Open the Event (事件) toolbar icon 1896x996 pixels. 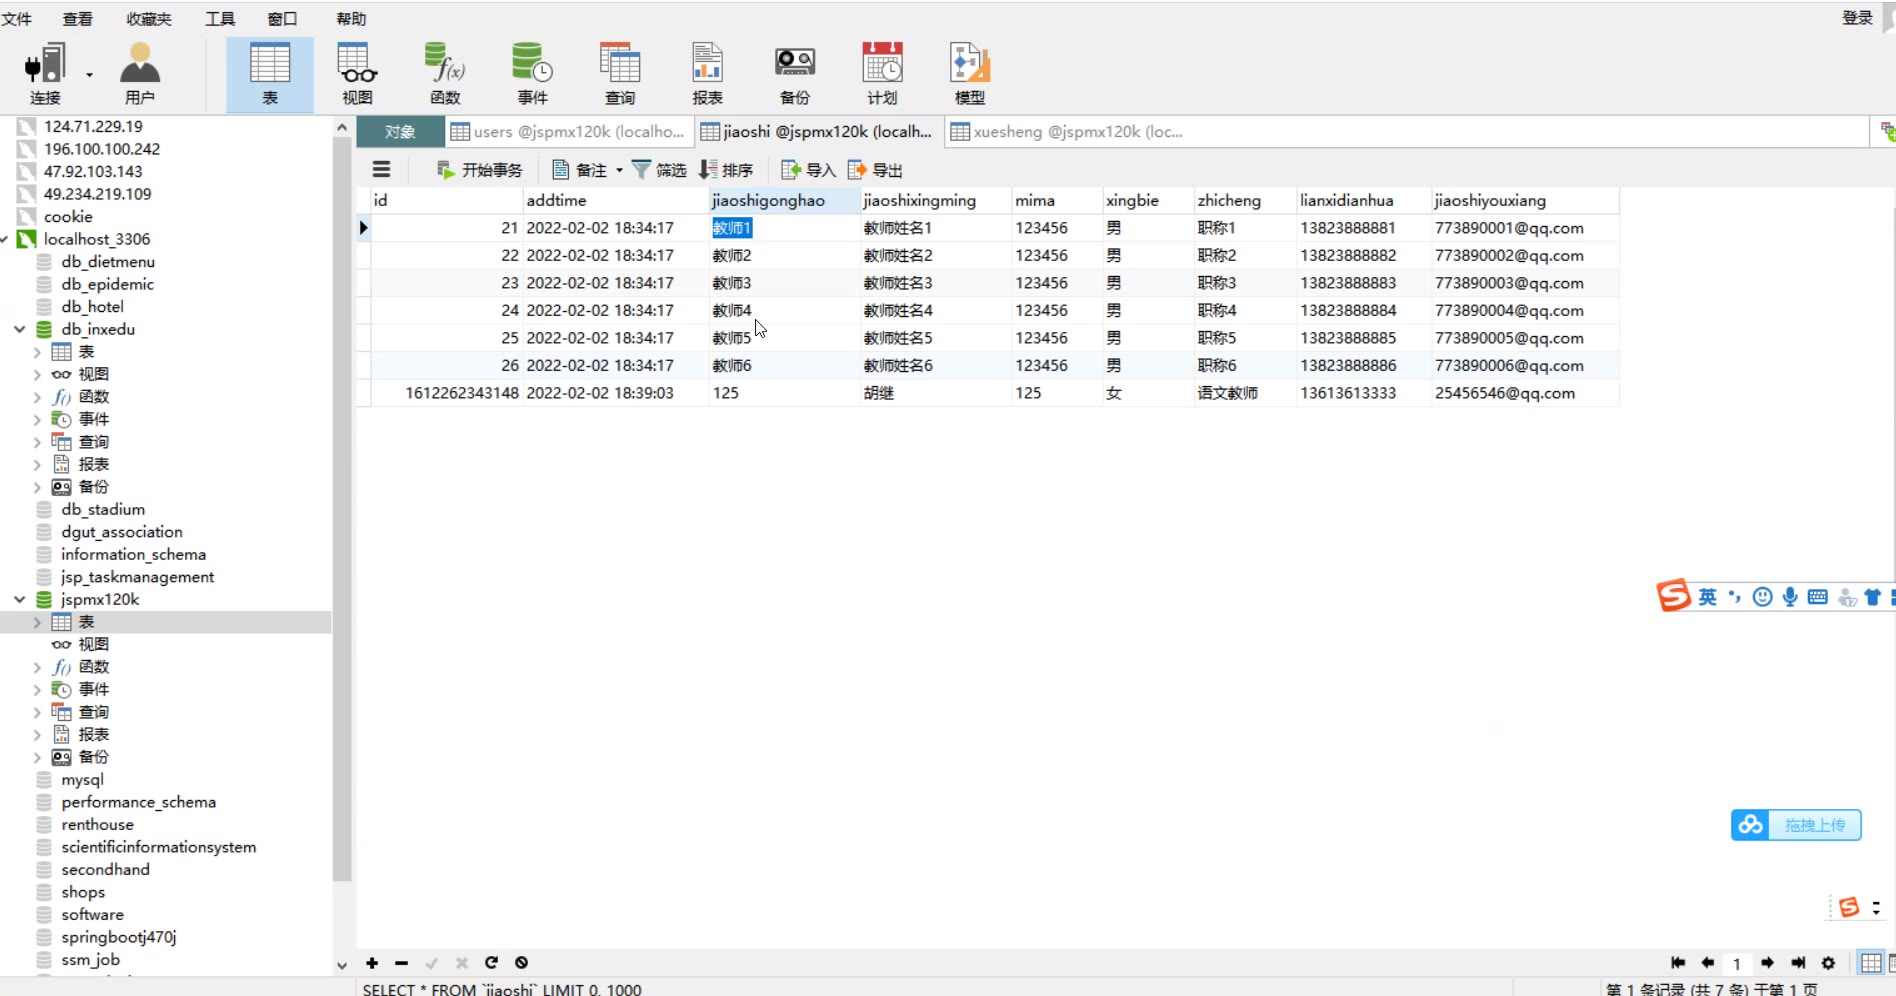click(532, 73)
